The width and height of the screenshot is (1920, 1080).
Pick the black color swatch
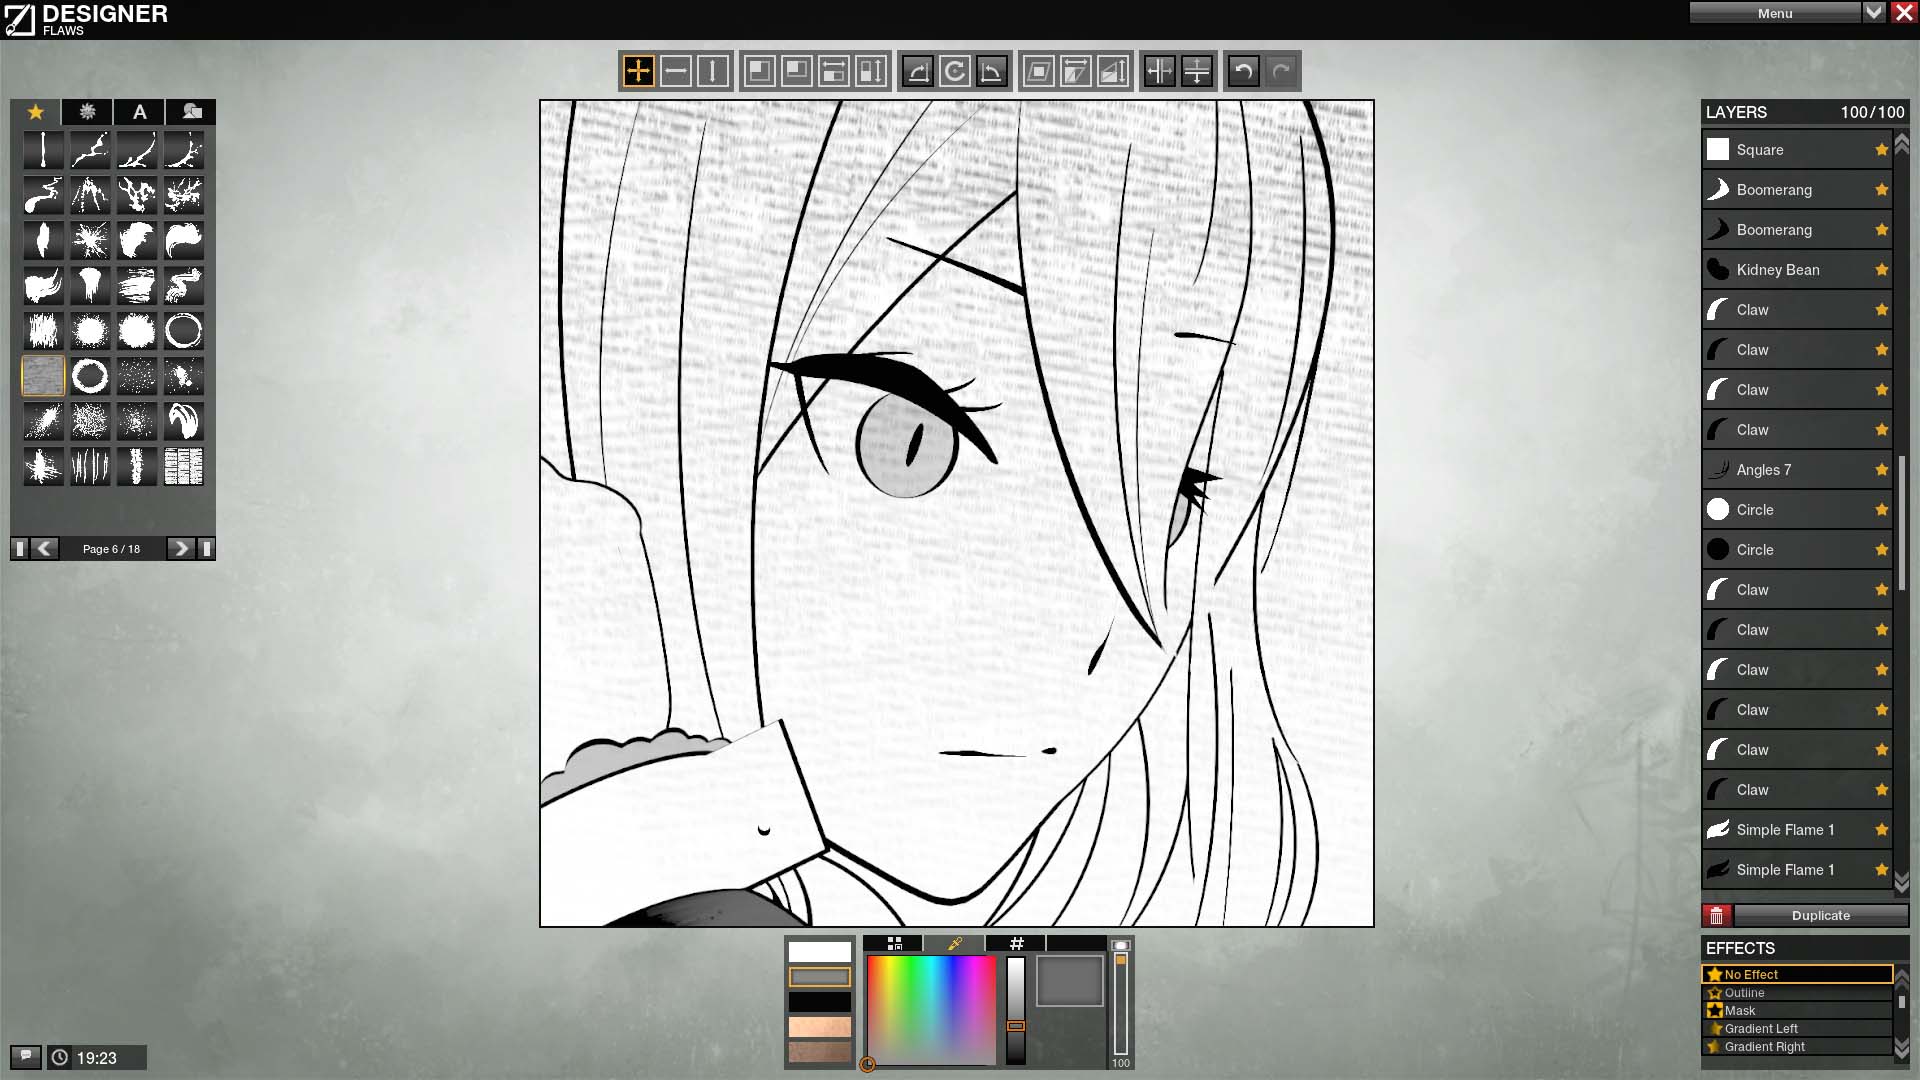click(820, 1001)
